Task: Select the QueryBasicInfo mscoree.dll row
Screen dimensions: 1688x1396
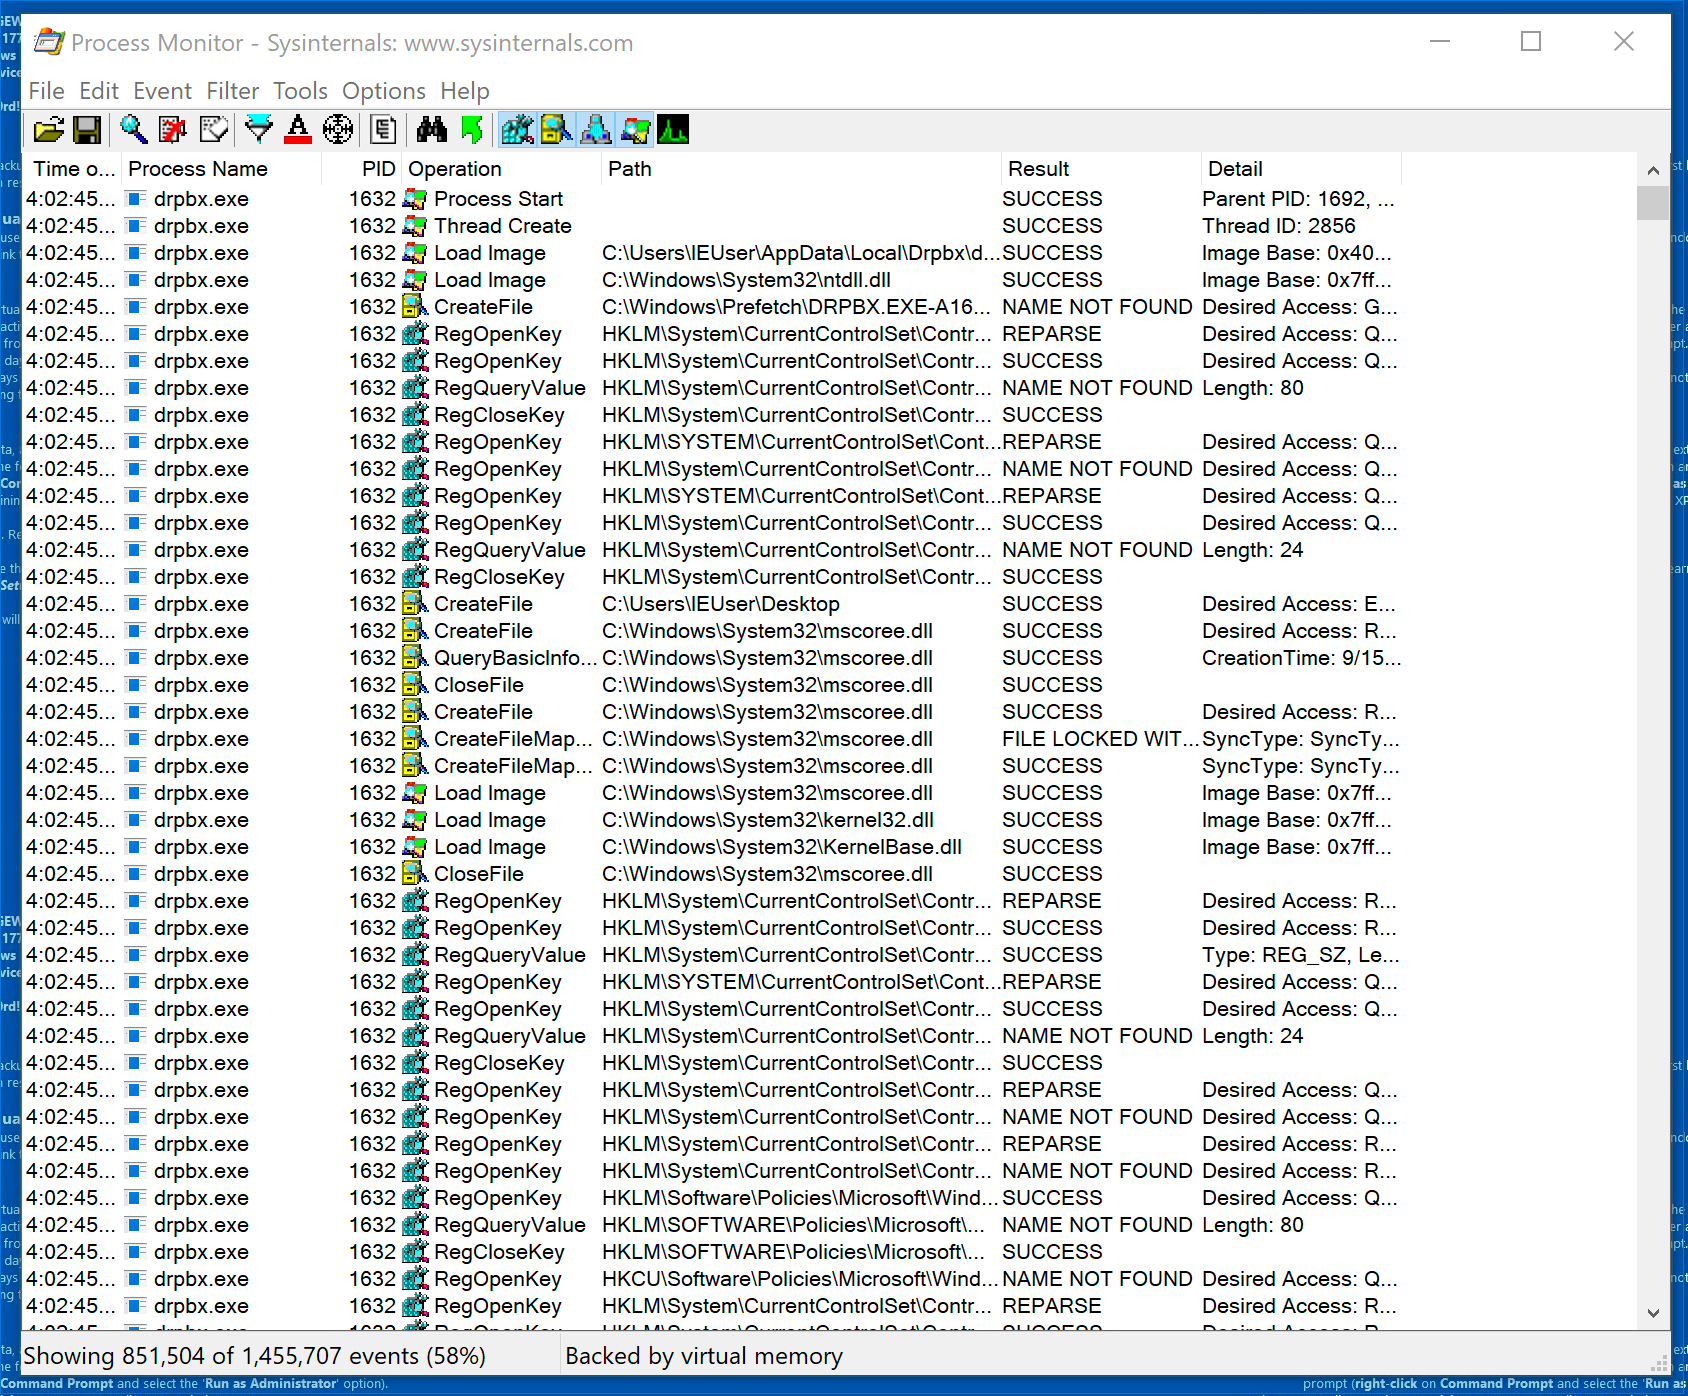Action: pos(712,658)
